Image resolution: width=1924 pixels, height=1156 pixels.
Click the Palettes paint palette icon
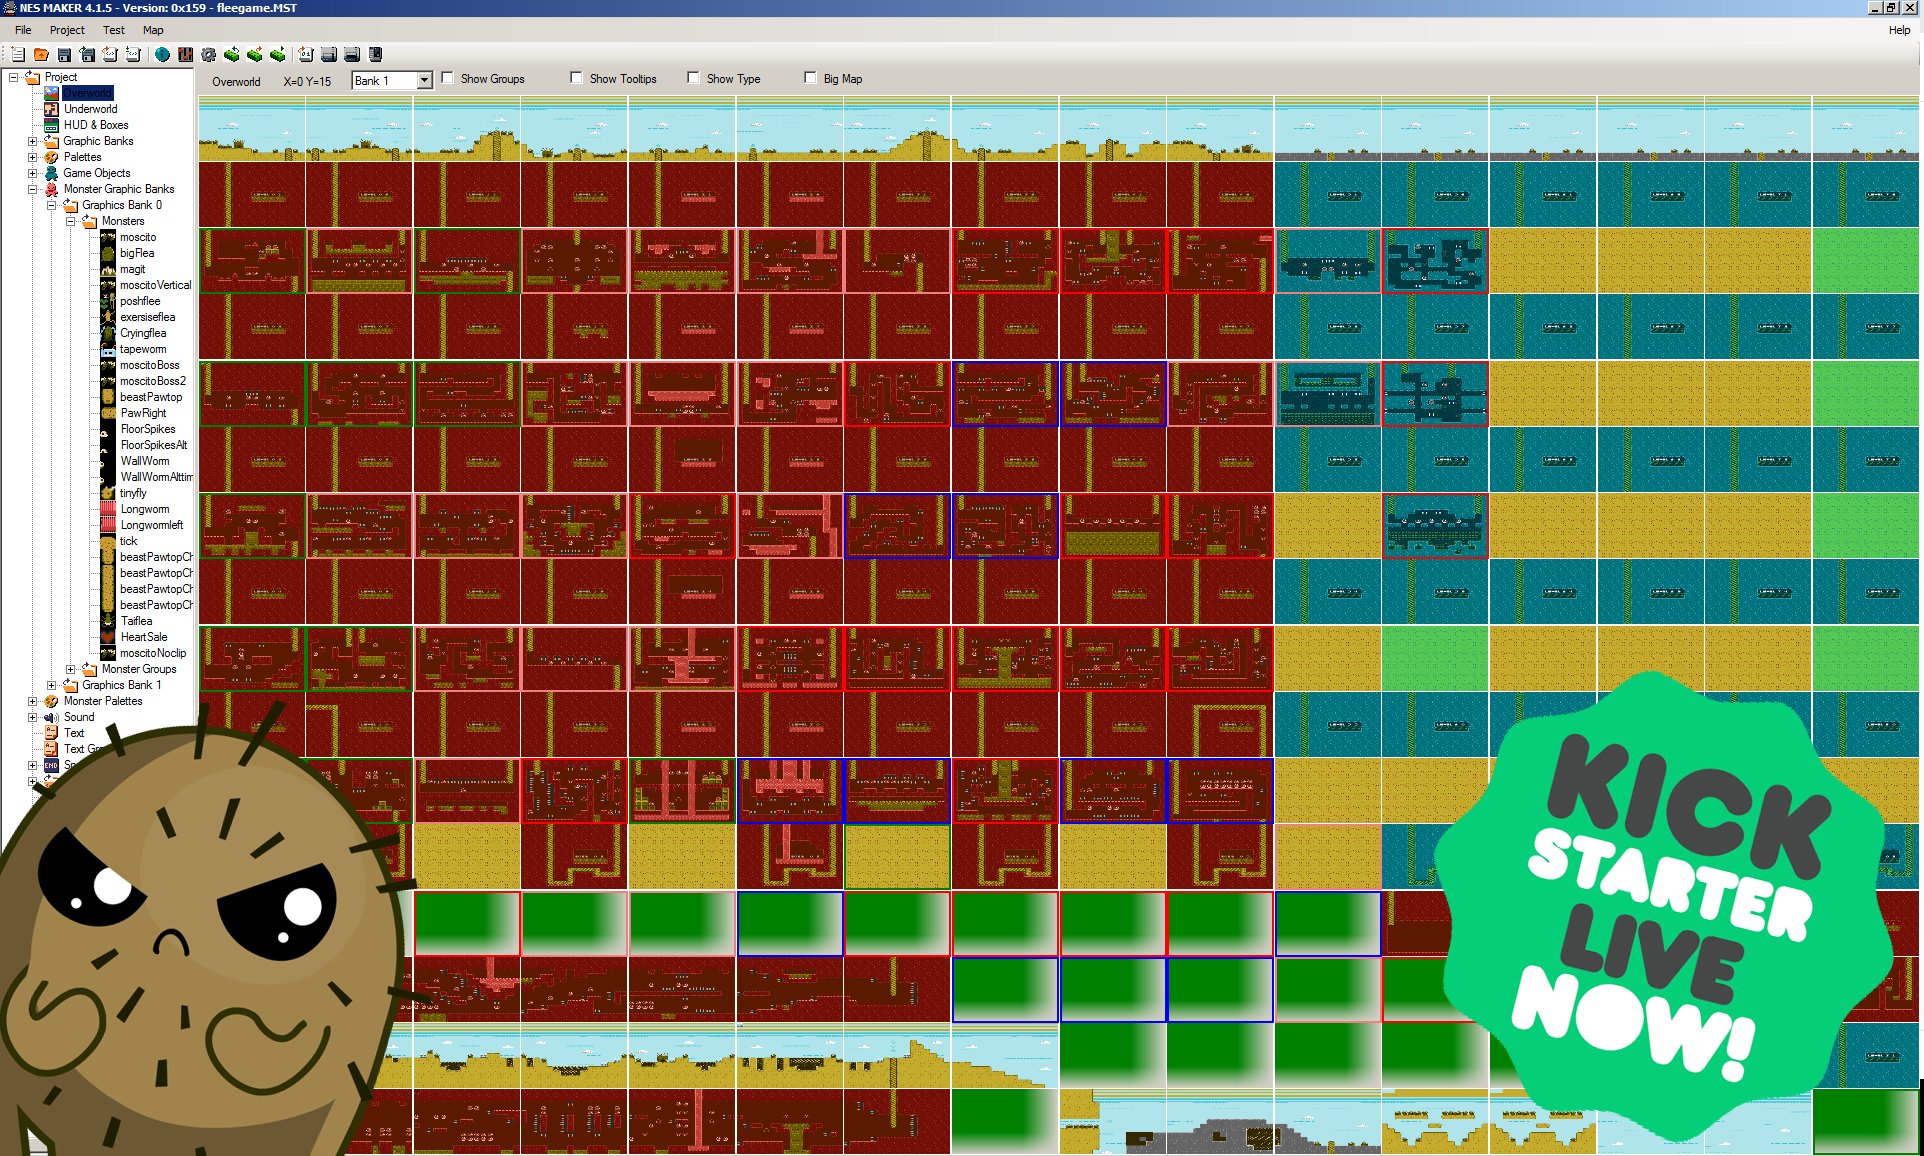click(51, 157)
